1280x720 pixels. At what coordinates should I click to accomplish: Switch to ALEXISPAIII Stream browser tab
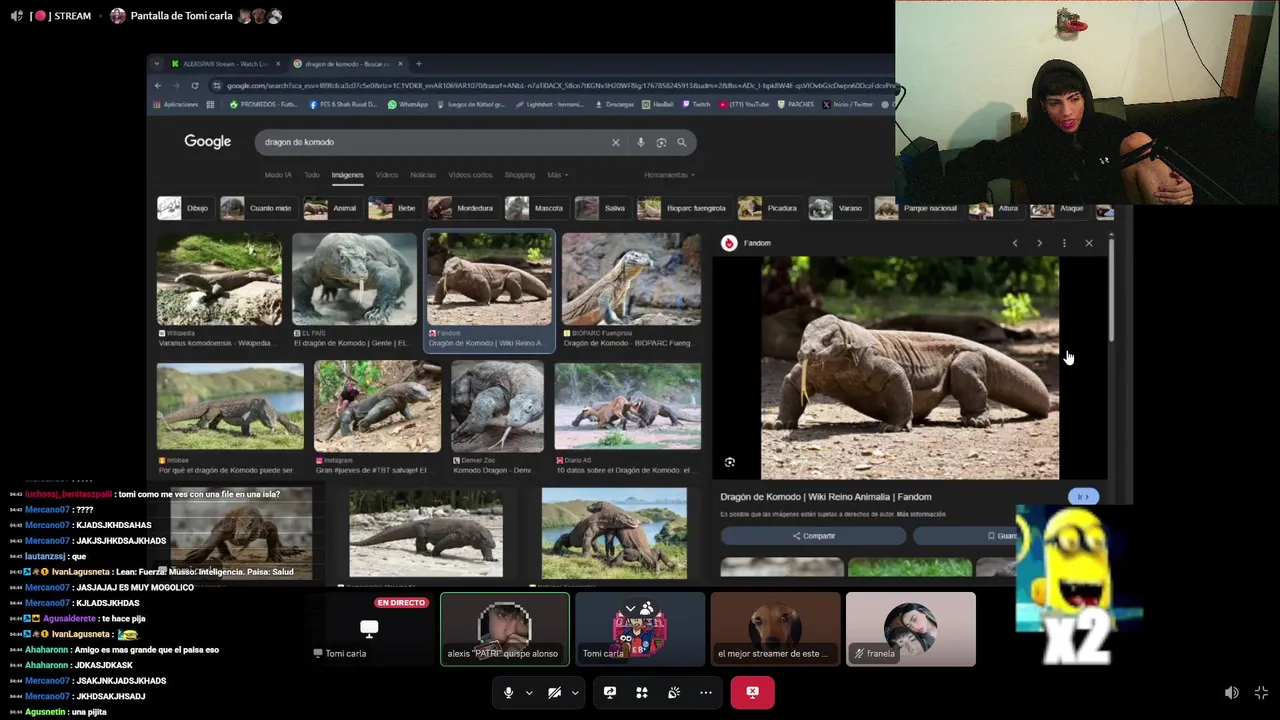[225, 64]
